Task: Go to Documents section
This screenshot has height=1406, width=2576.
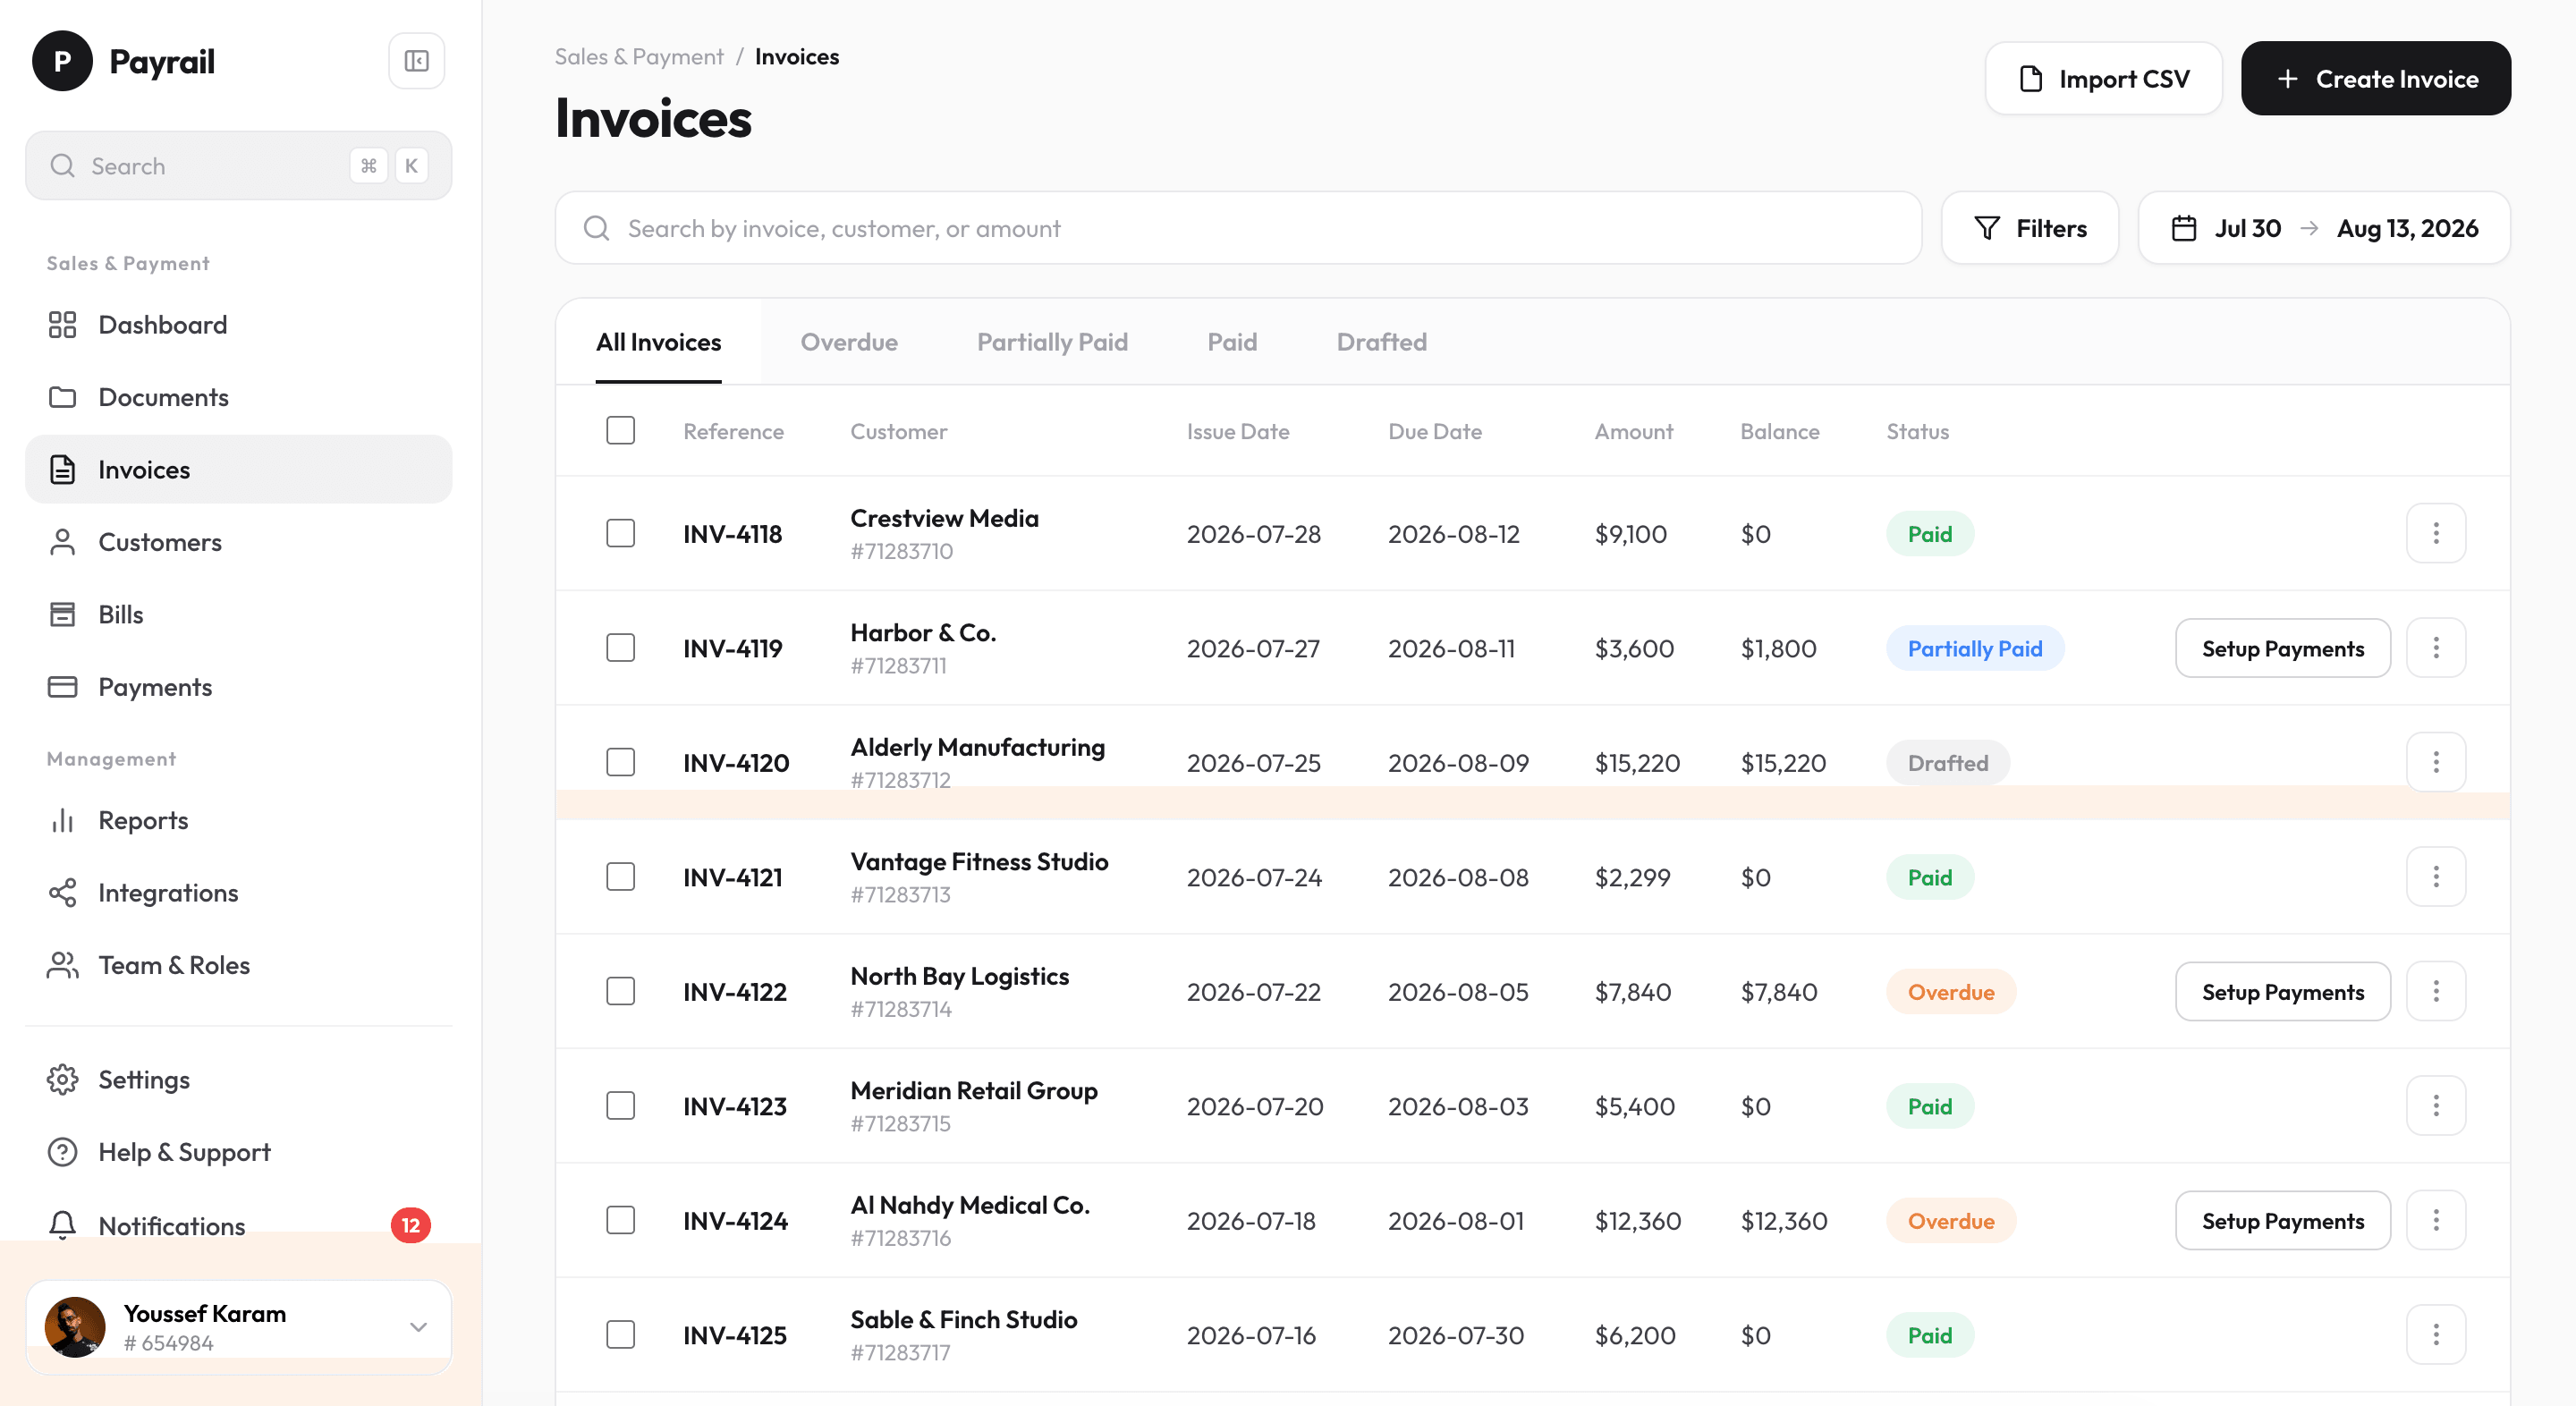Action: [238, 397]
